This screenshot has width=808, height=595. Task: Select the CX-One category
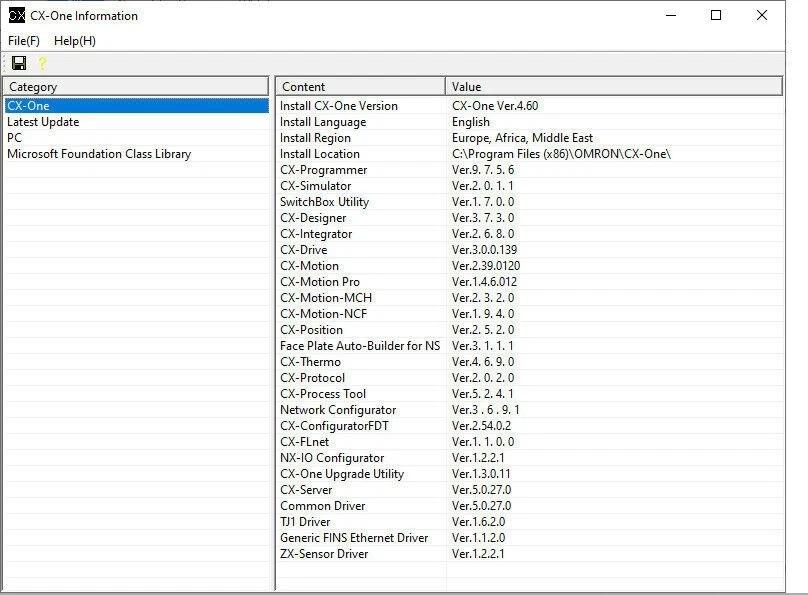[28, 106]
